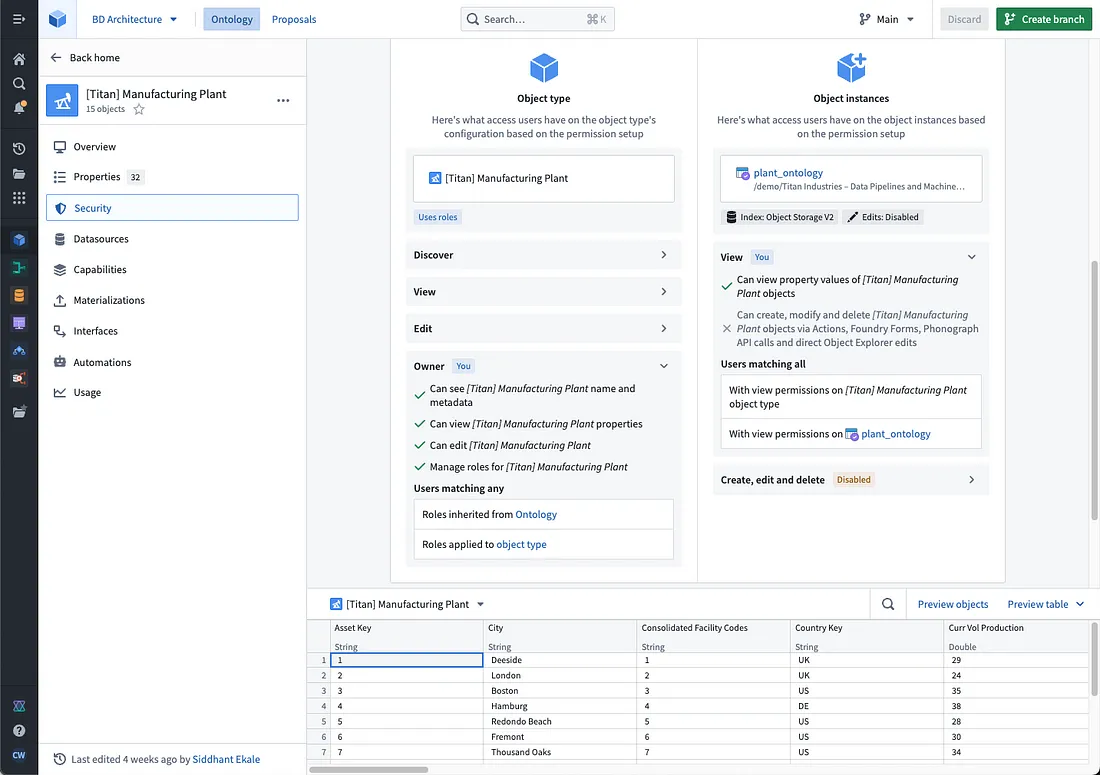Click the search magnifier icon in preview panel
This screenshot has width=1100, height=775.
(887, 604)
